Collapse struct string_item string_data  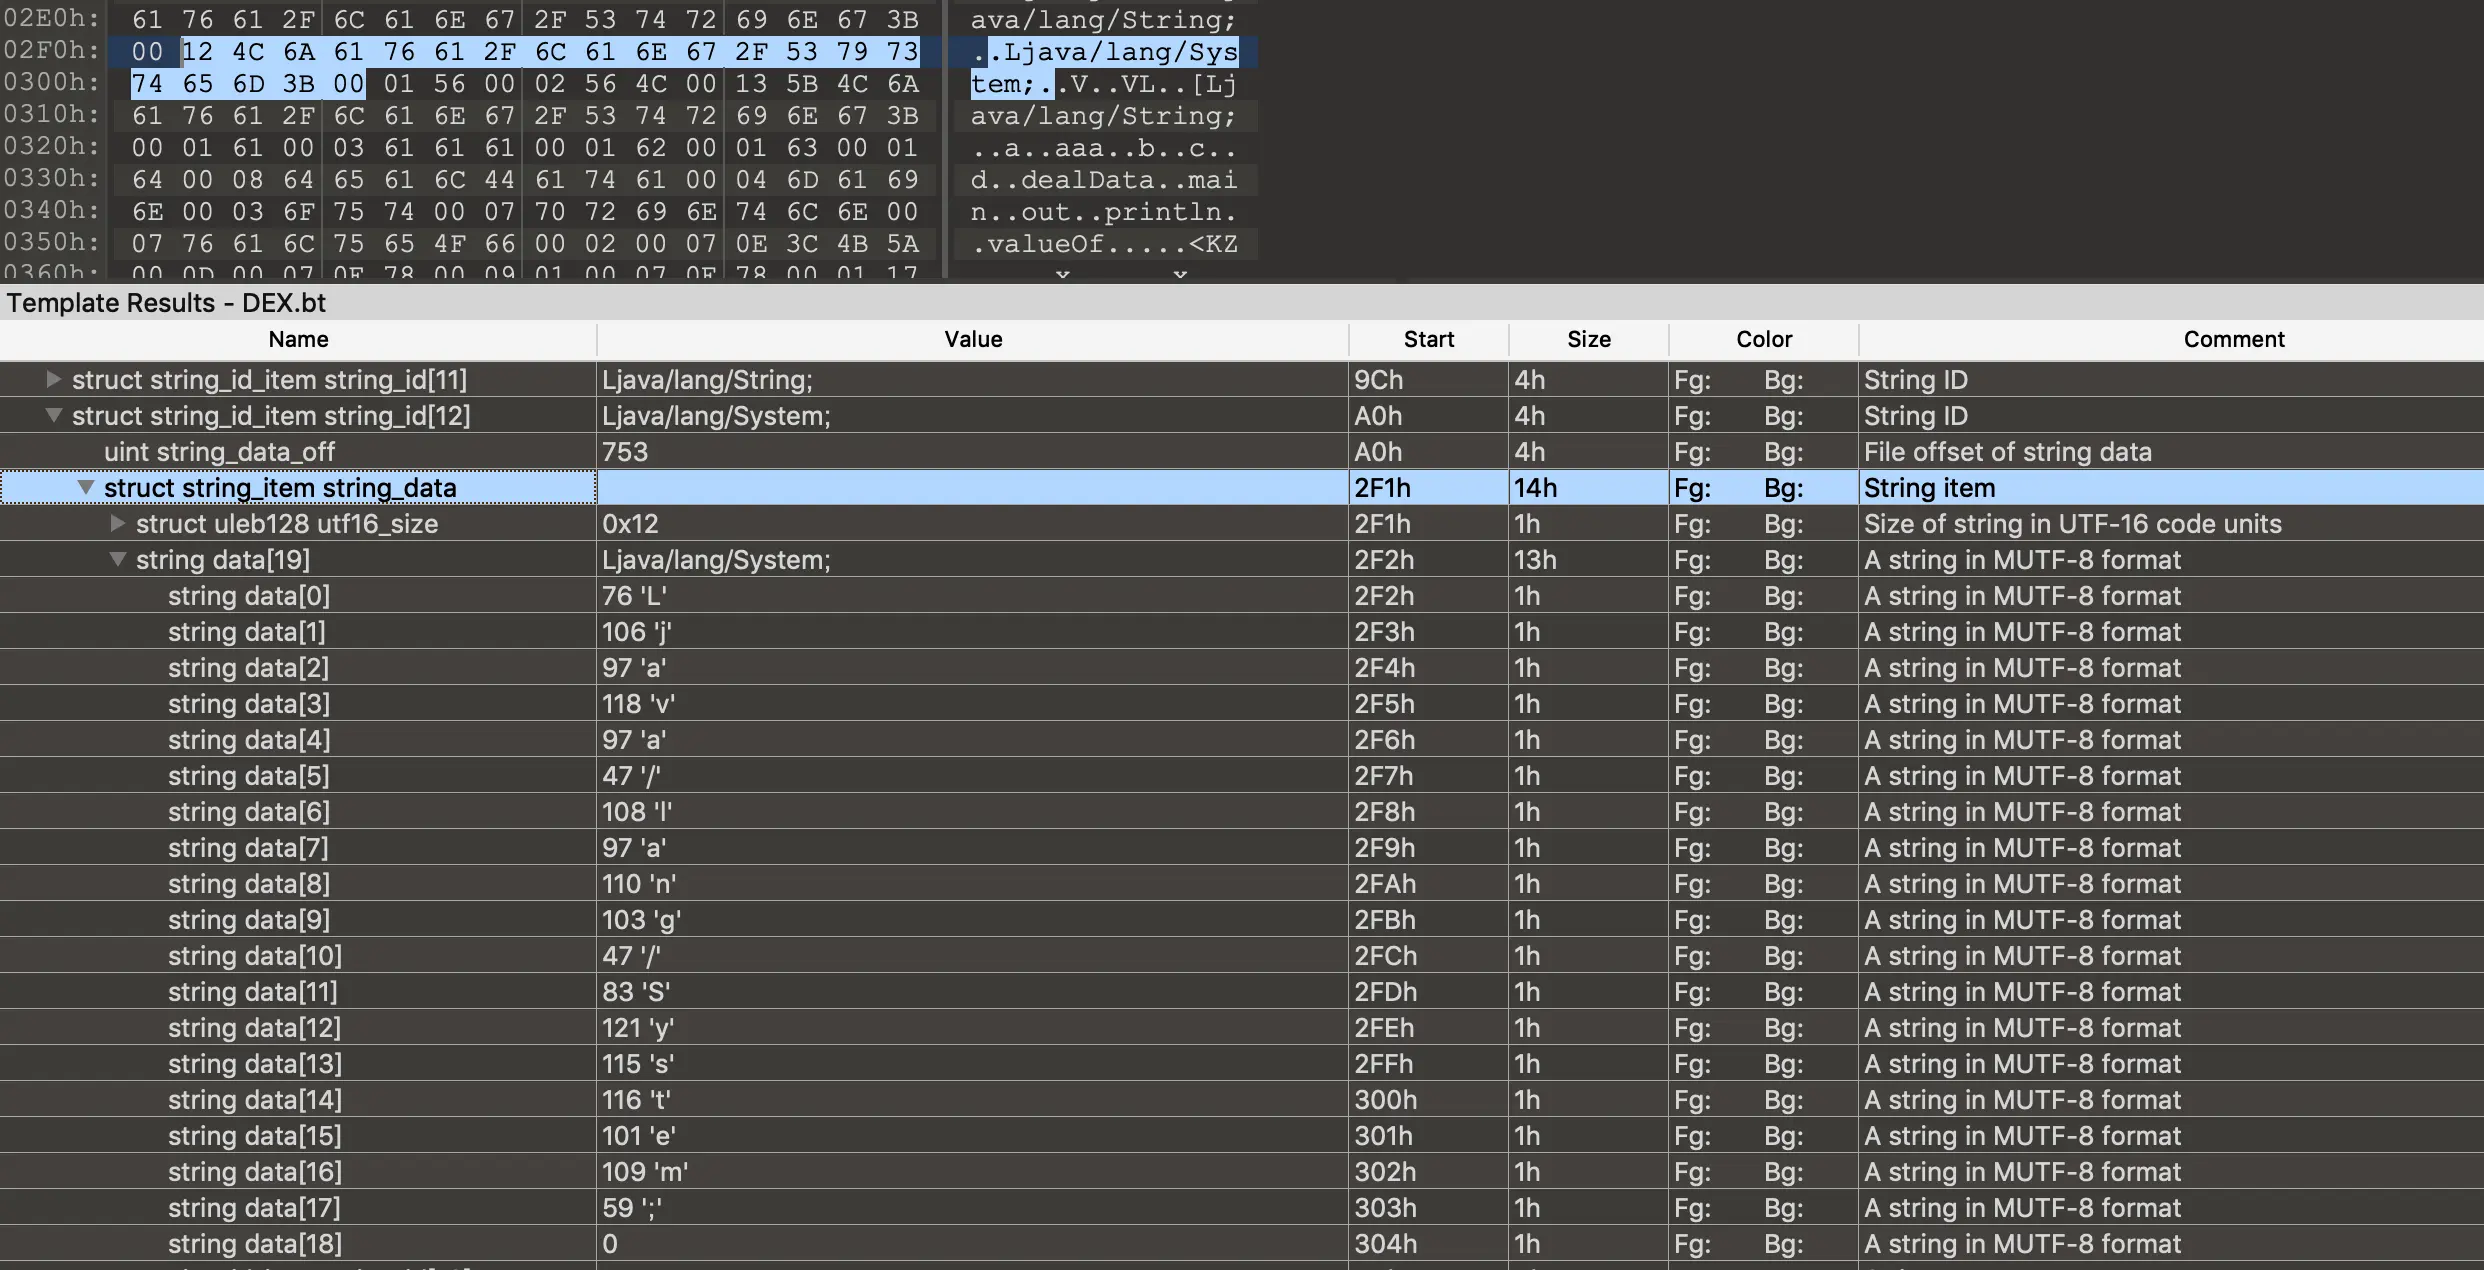pyautogui.click(x=86, y=488)
